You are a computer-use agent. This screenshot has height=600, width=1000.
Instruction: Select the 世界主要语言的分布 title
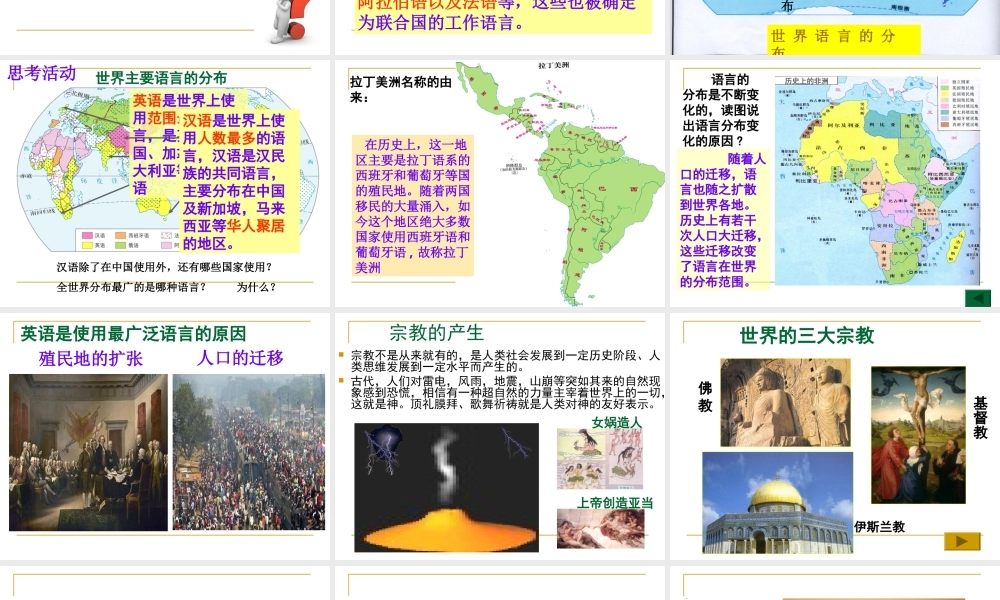click(161, 78)
